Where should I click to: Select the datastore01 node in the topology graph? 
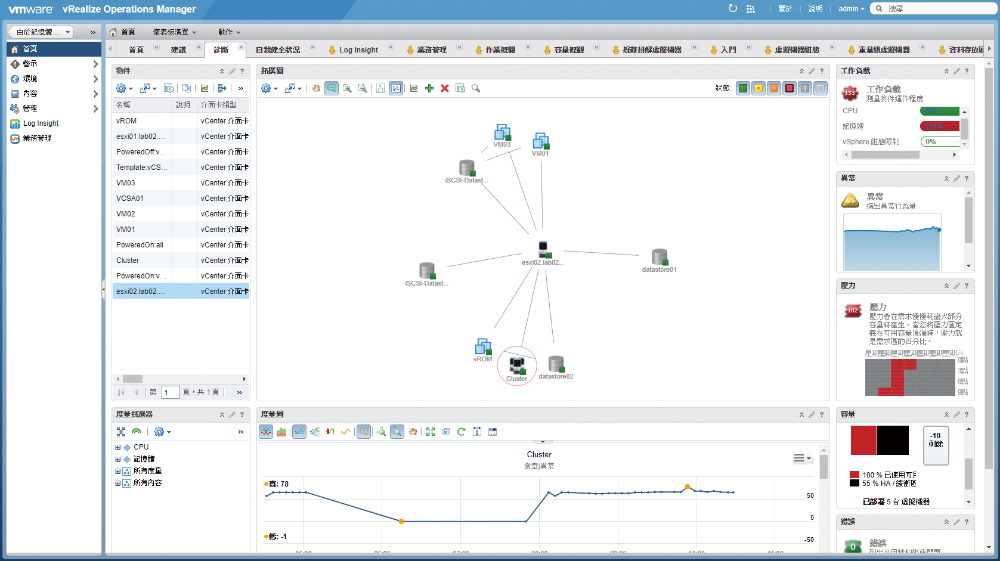coord(659,260)
